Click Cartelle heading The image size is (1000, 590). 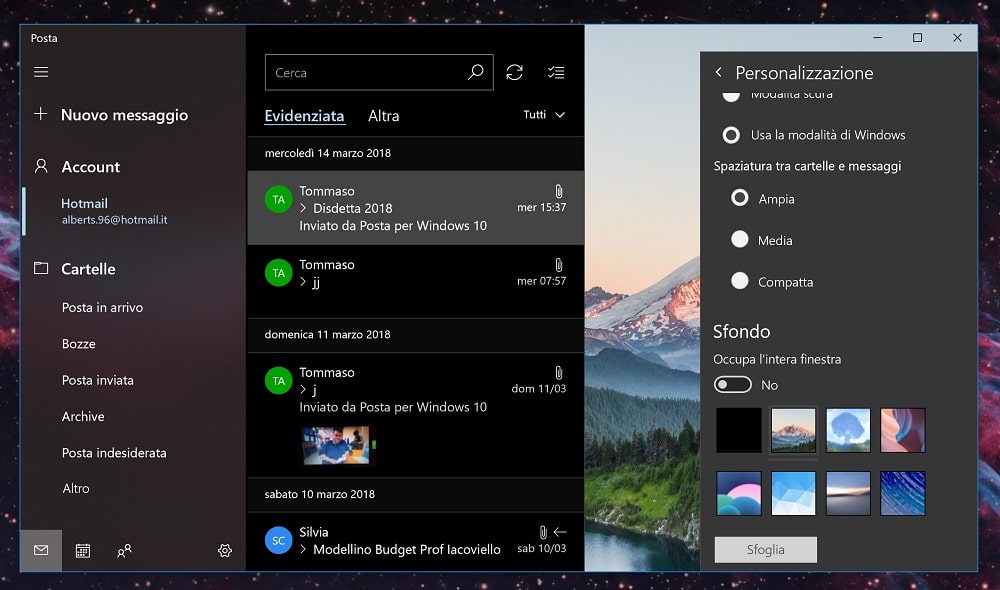click(88, 269)
